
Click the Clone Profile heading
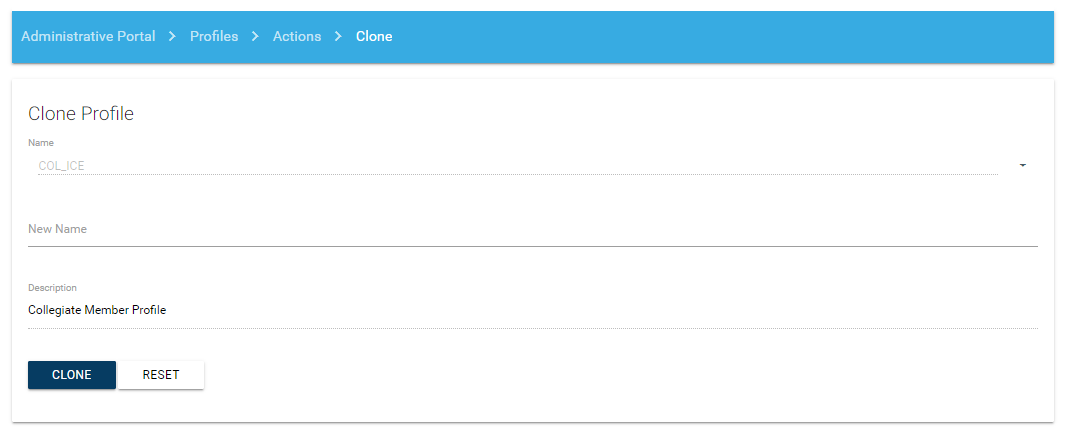(81, 114)
